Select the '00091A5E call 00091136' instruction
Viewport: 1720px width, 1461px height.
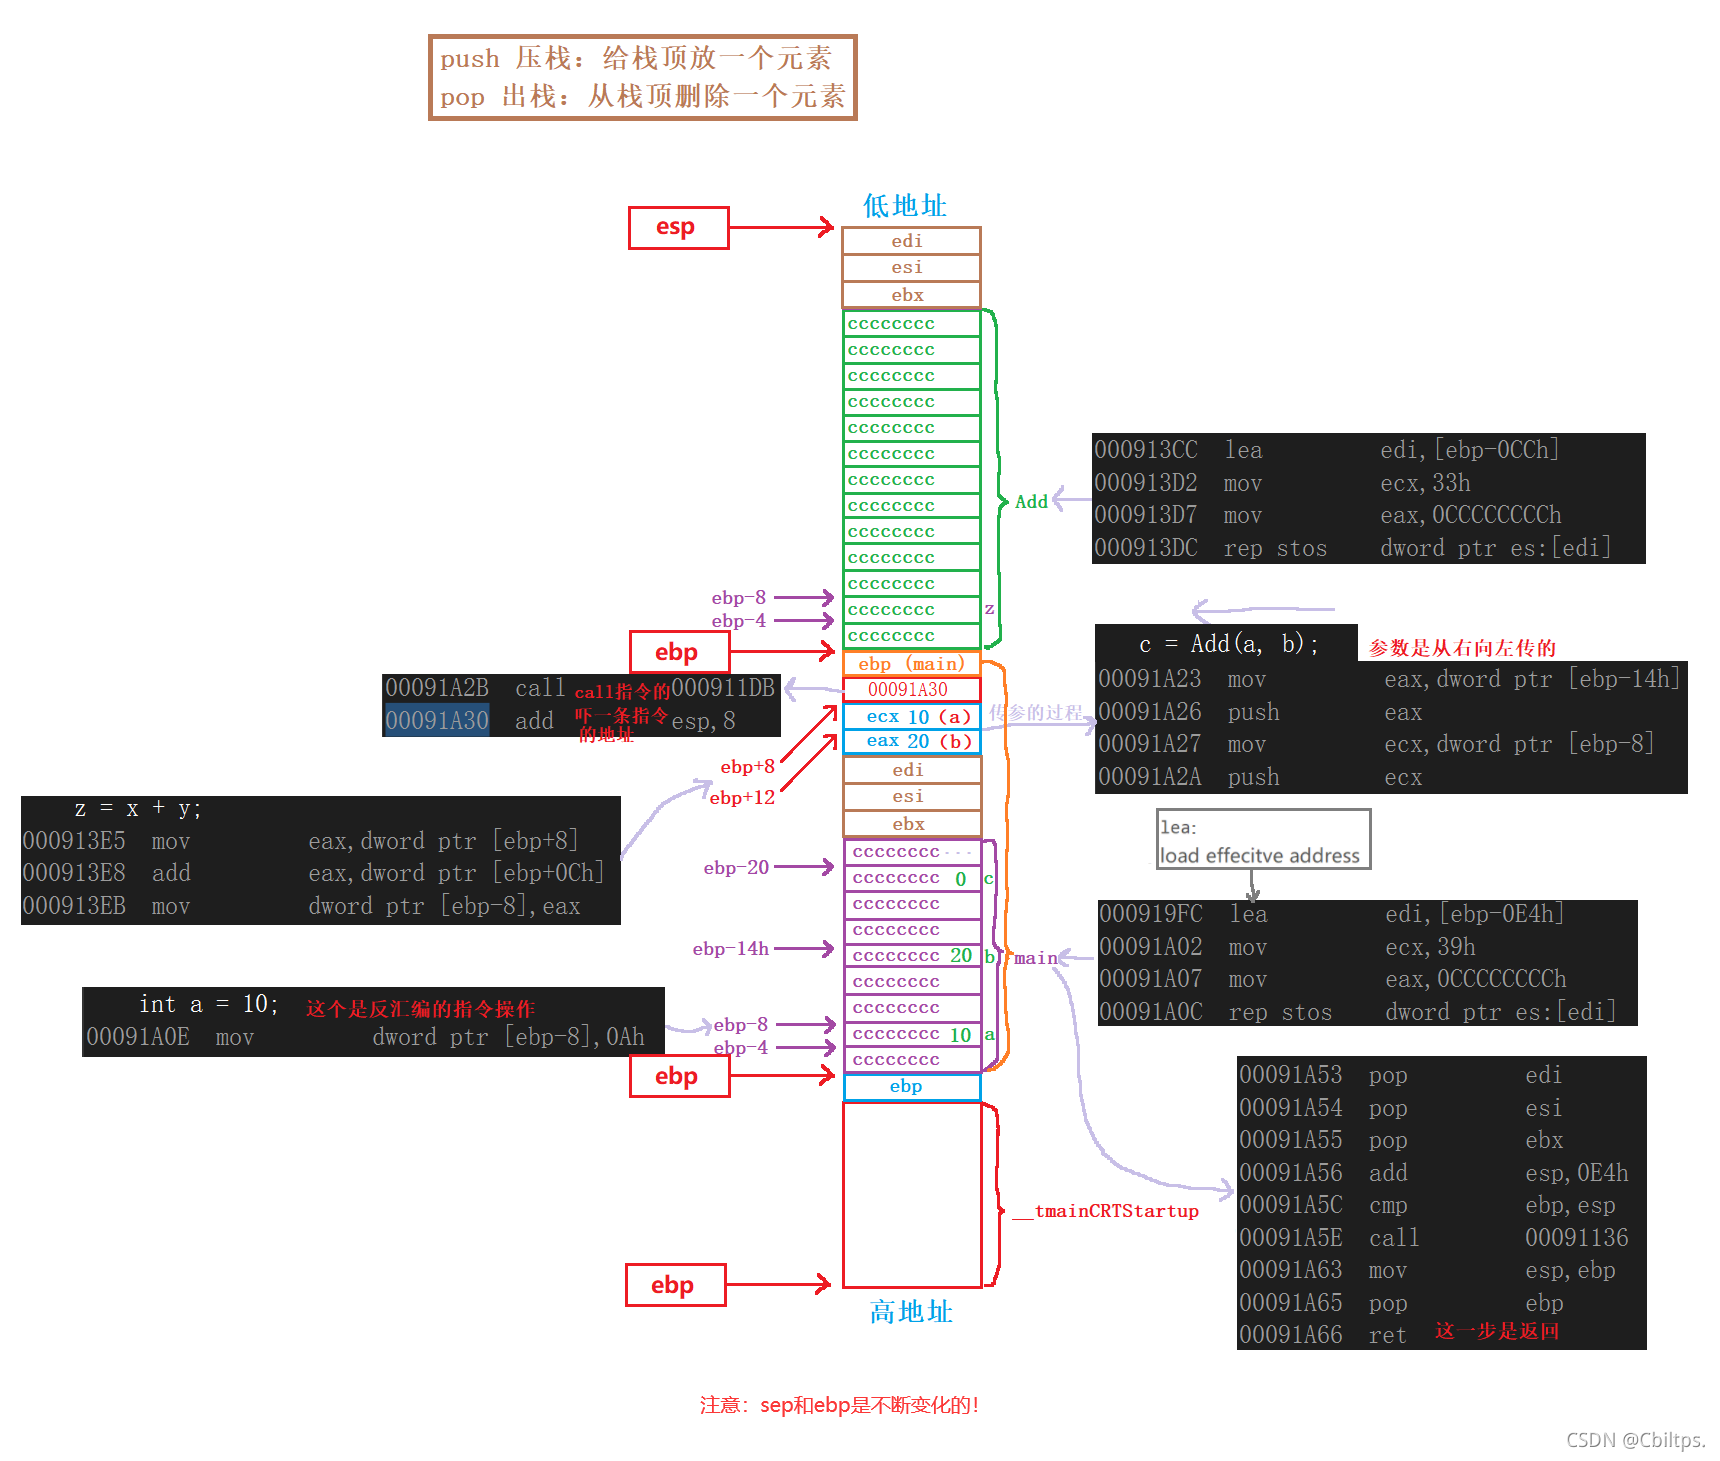pyautogui.click(x=1434, y=1238)
